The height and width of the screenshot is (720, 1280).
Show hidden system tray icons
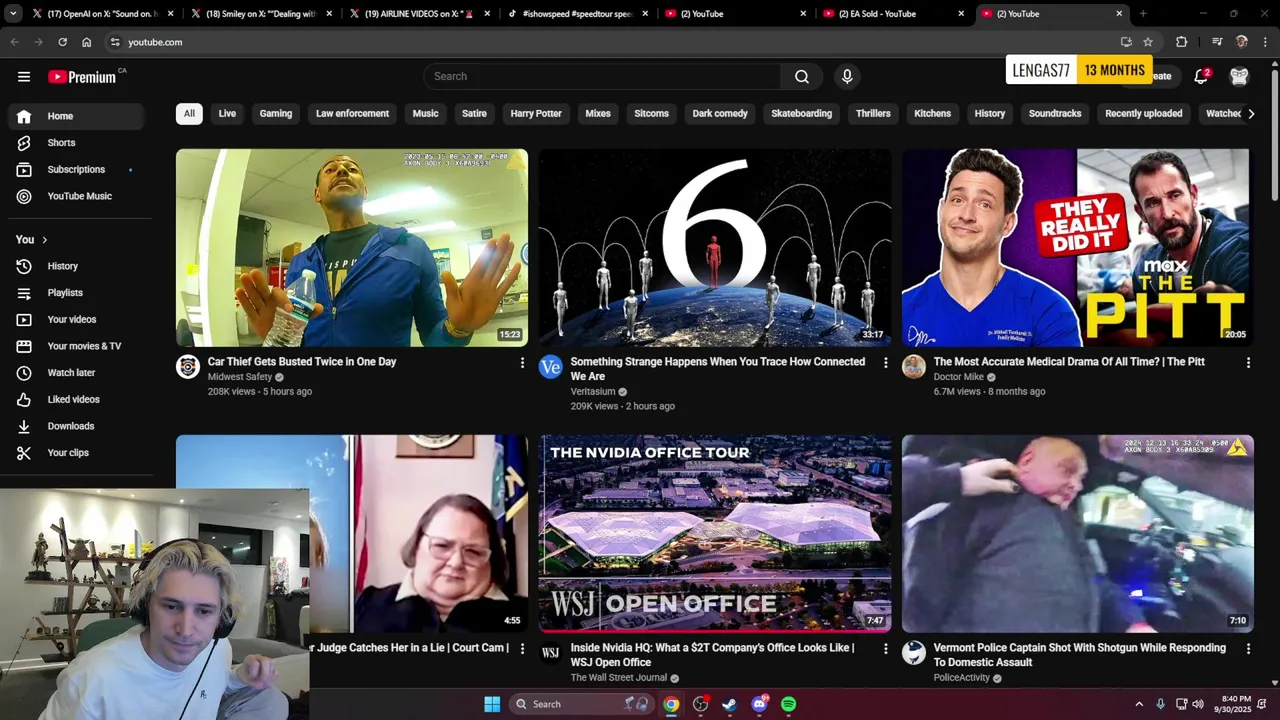pyautogui.click(x=1139, y=704)
